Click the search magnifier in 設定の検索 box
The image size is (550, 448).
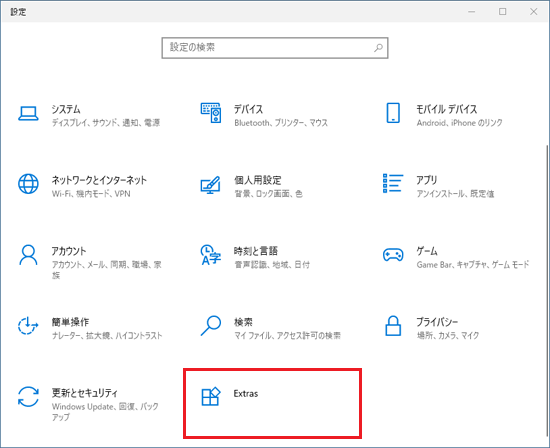pyautogui.click(x=378, y=48)
